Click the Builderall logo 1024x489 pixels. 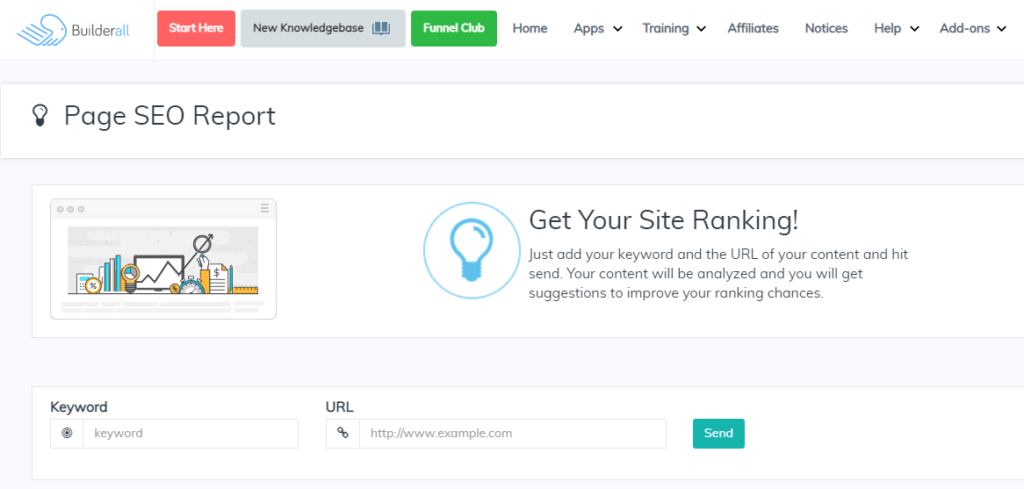coord(76,29)
